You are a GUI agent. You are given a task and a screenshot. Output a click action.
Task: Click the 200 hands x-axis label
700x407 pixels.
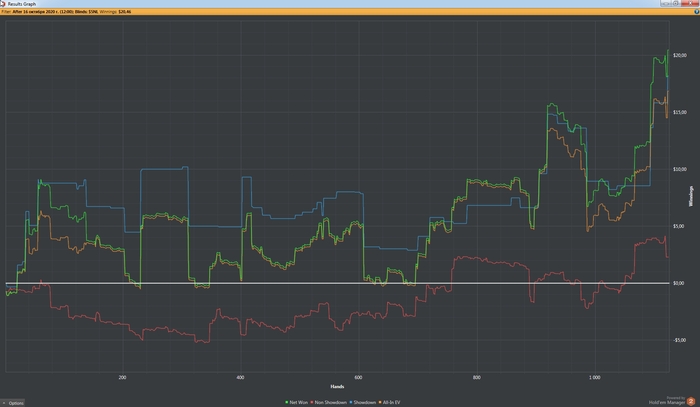122,378
